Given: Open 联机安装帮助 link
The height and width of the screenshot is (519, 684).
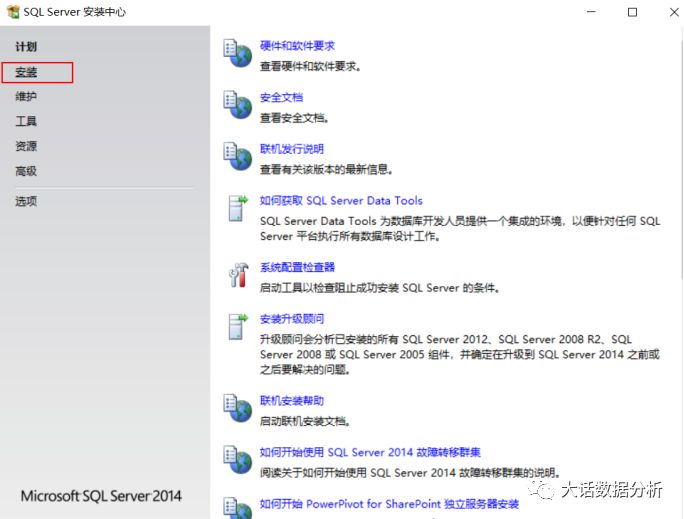Looking at the screenshot, I should (292, 400).
